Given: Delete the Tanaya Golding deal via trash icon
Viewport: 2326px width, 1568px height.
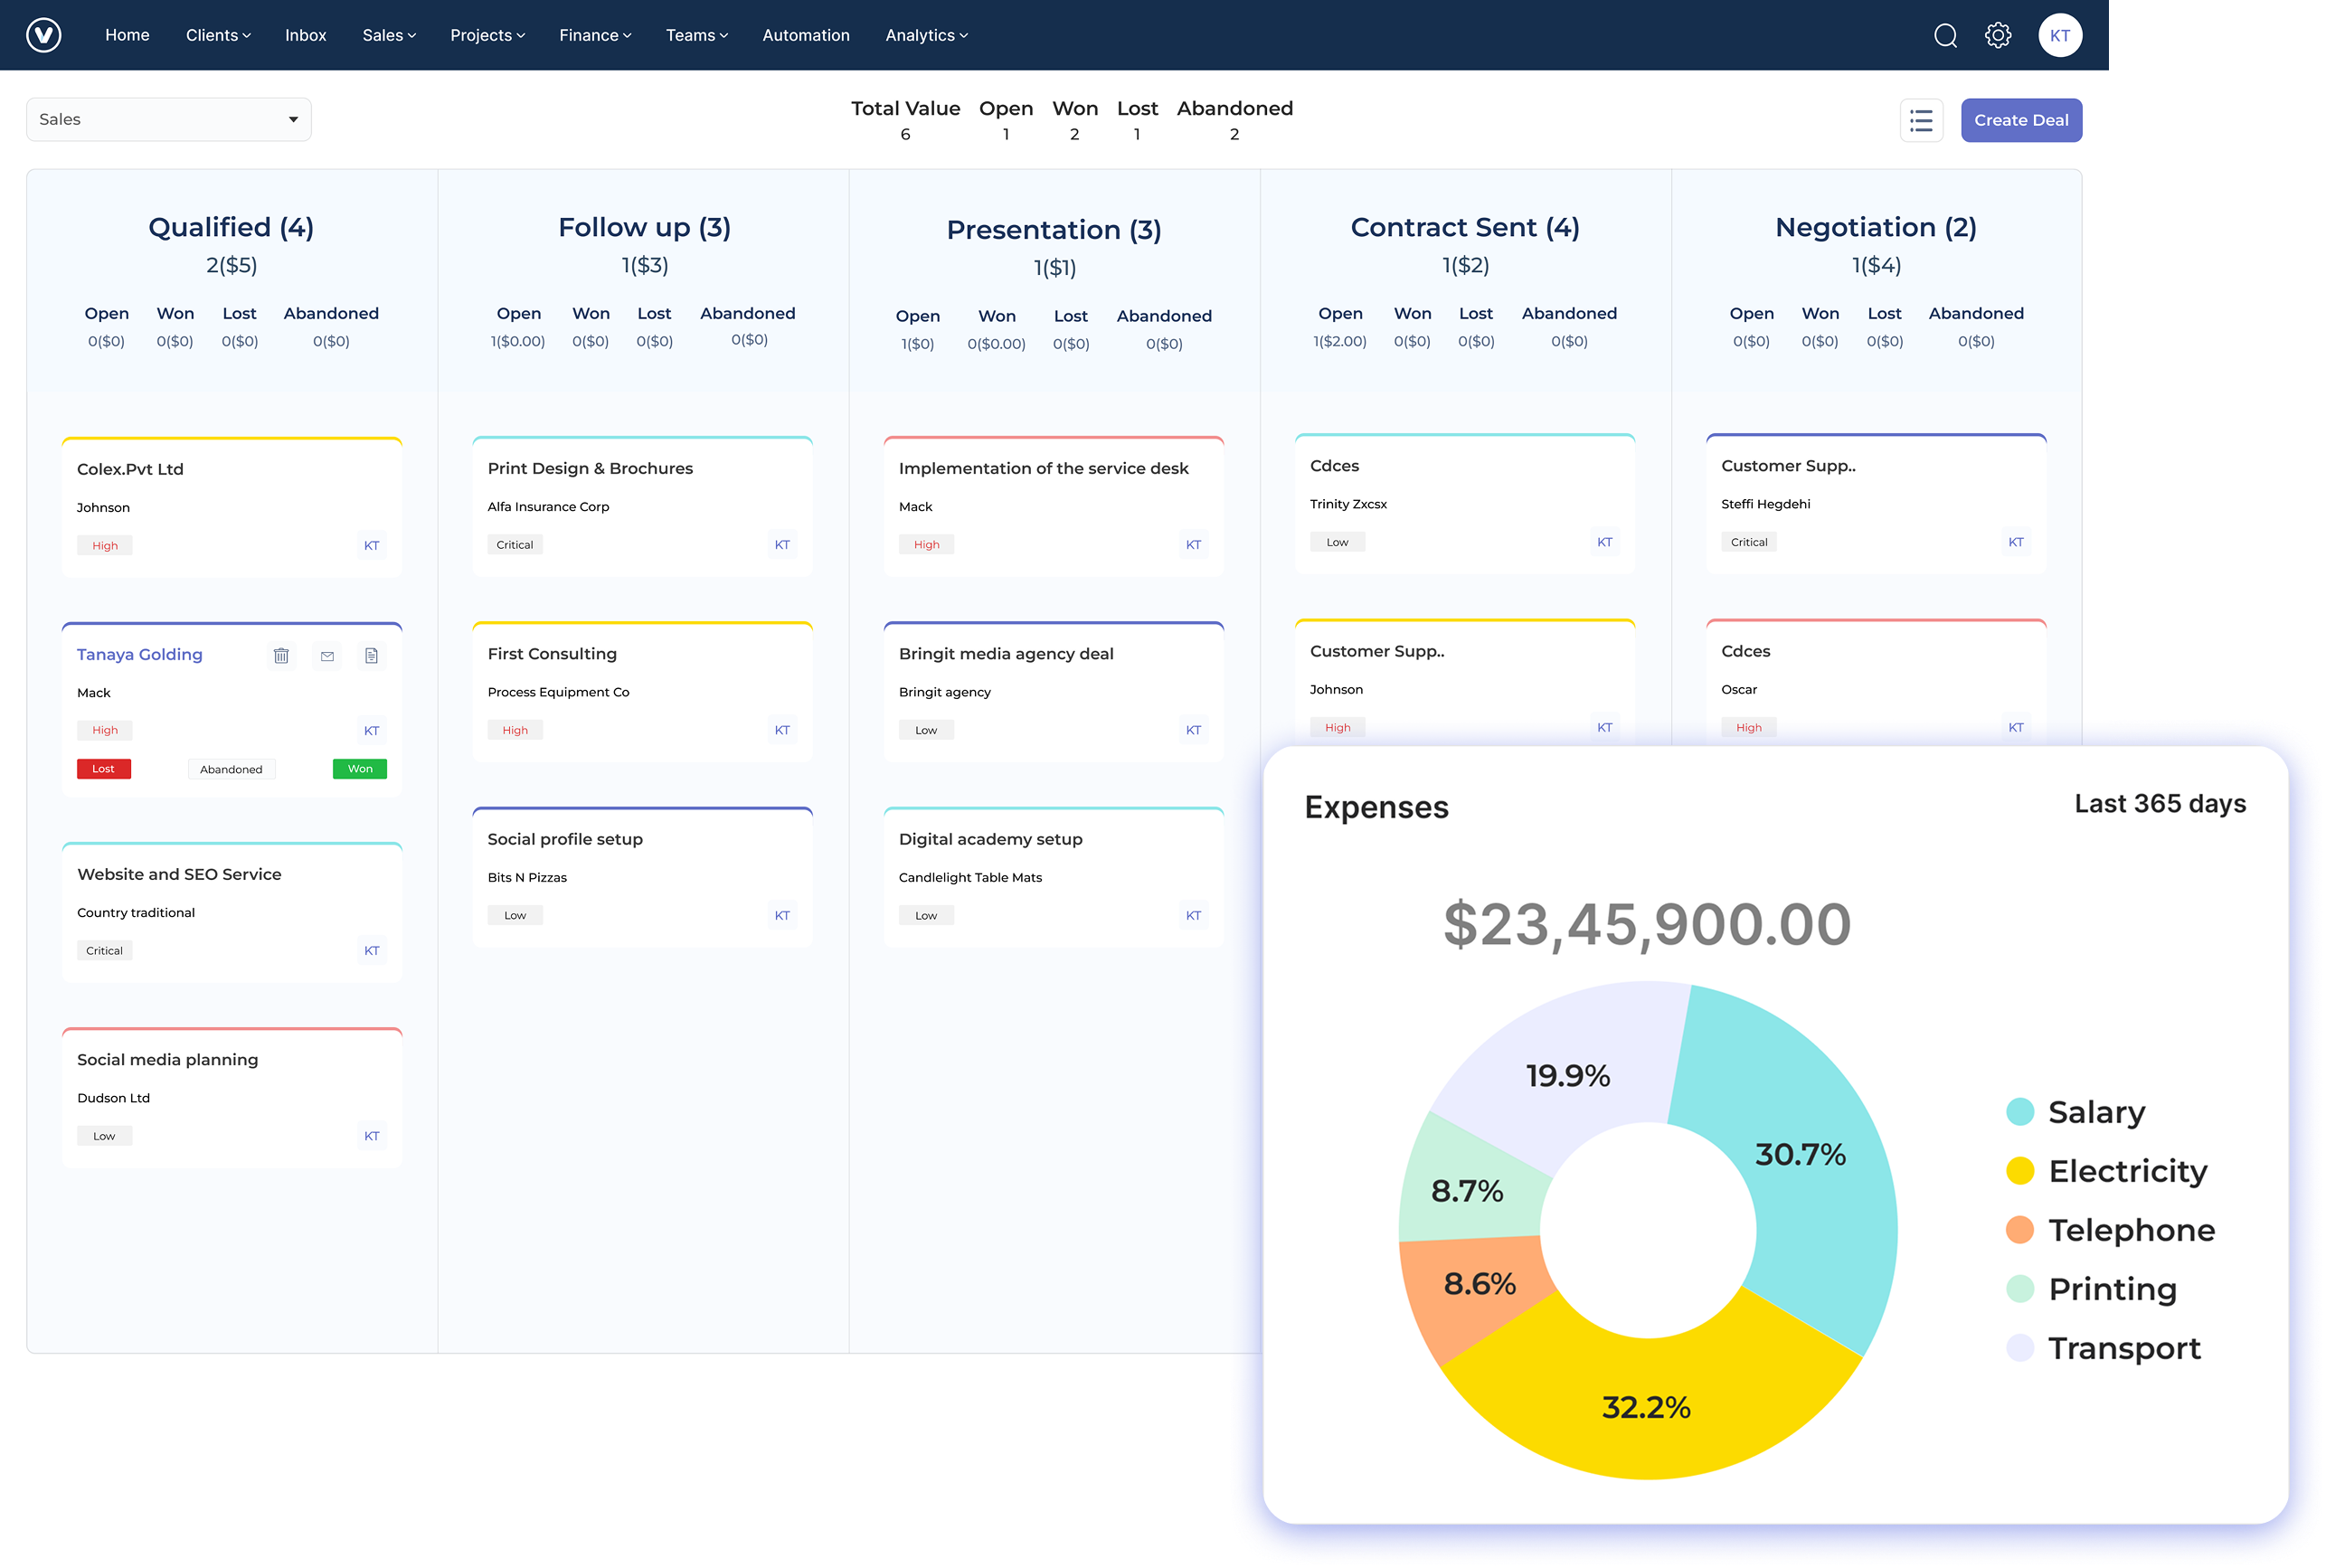Looking at the screenshot, I should pos(281,655).
